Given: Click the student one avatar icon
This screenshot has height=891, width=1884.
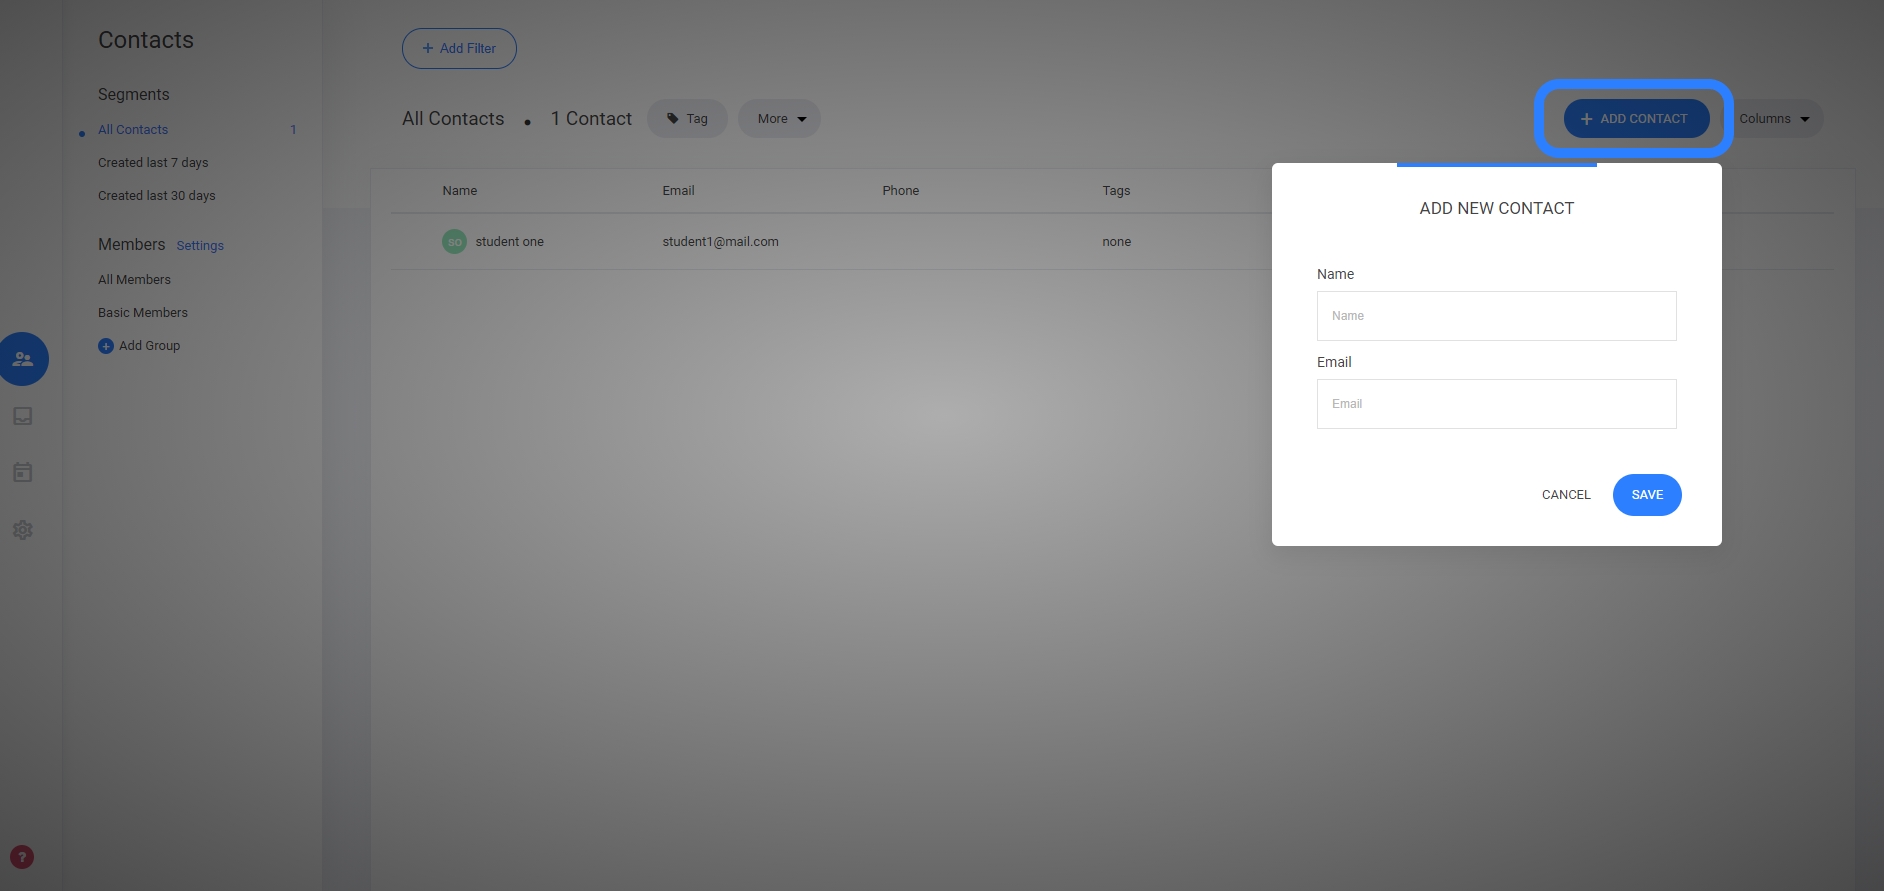Looking at the screenshot, I should [x=454, y=242].
